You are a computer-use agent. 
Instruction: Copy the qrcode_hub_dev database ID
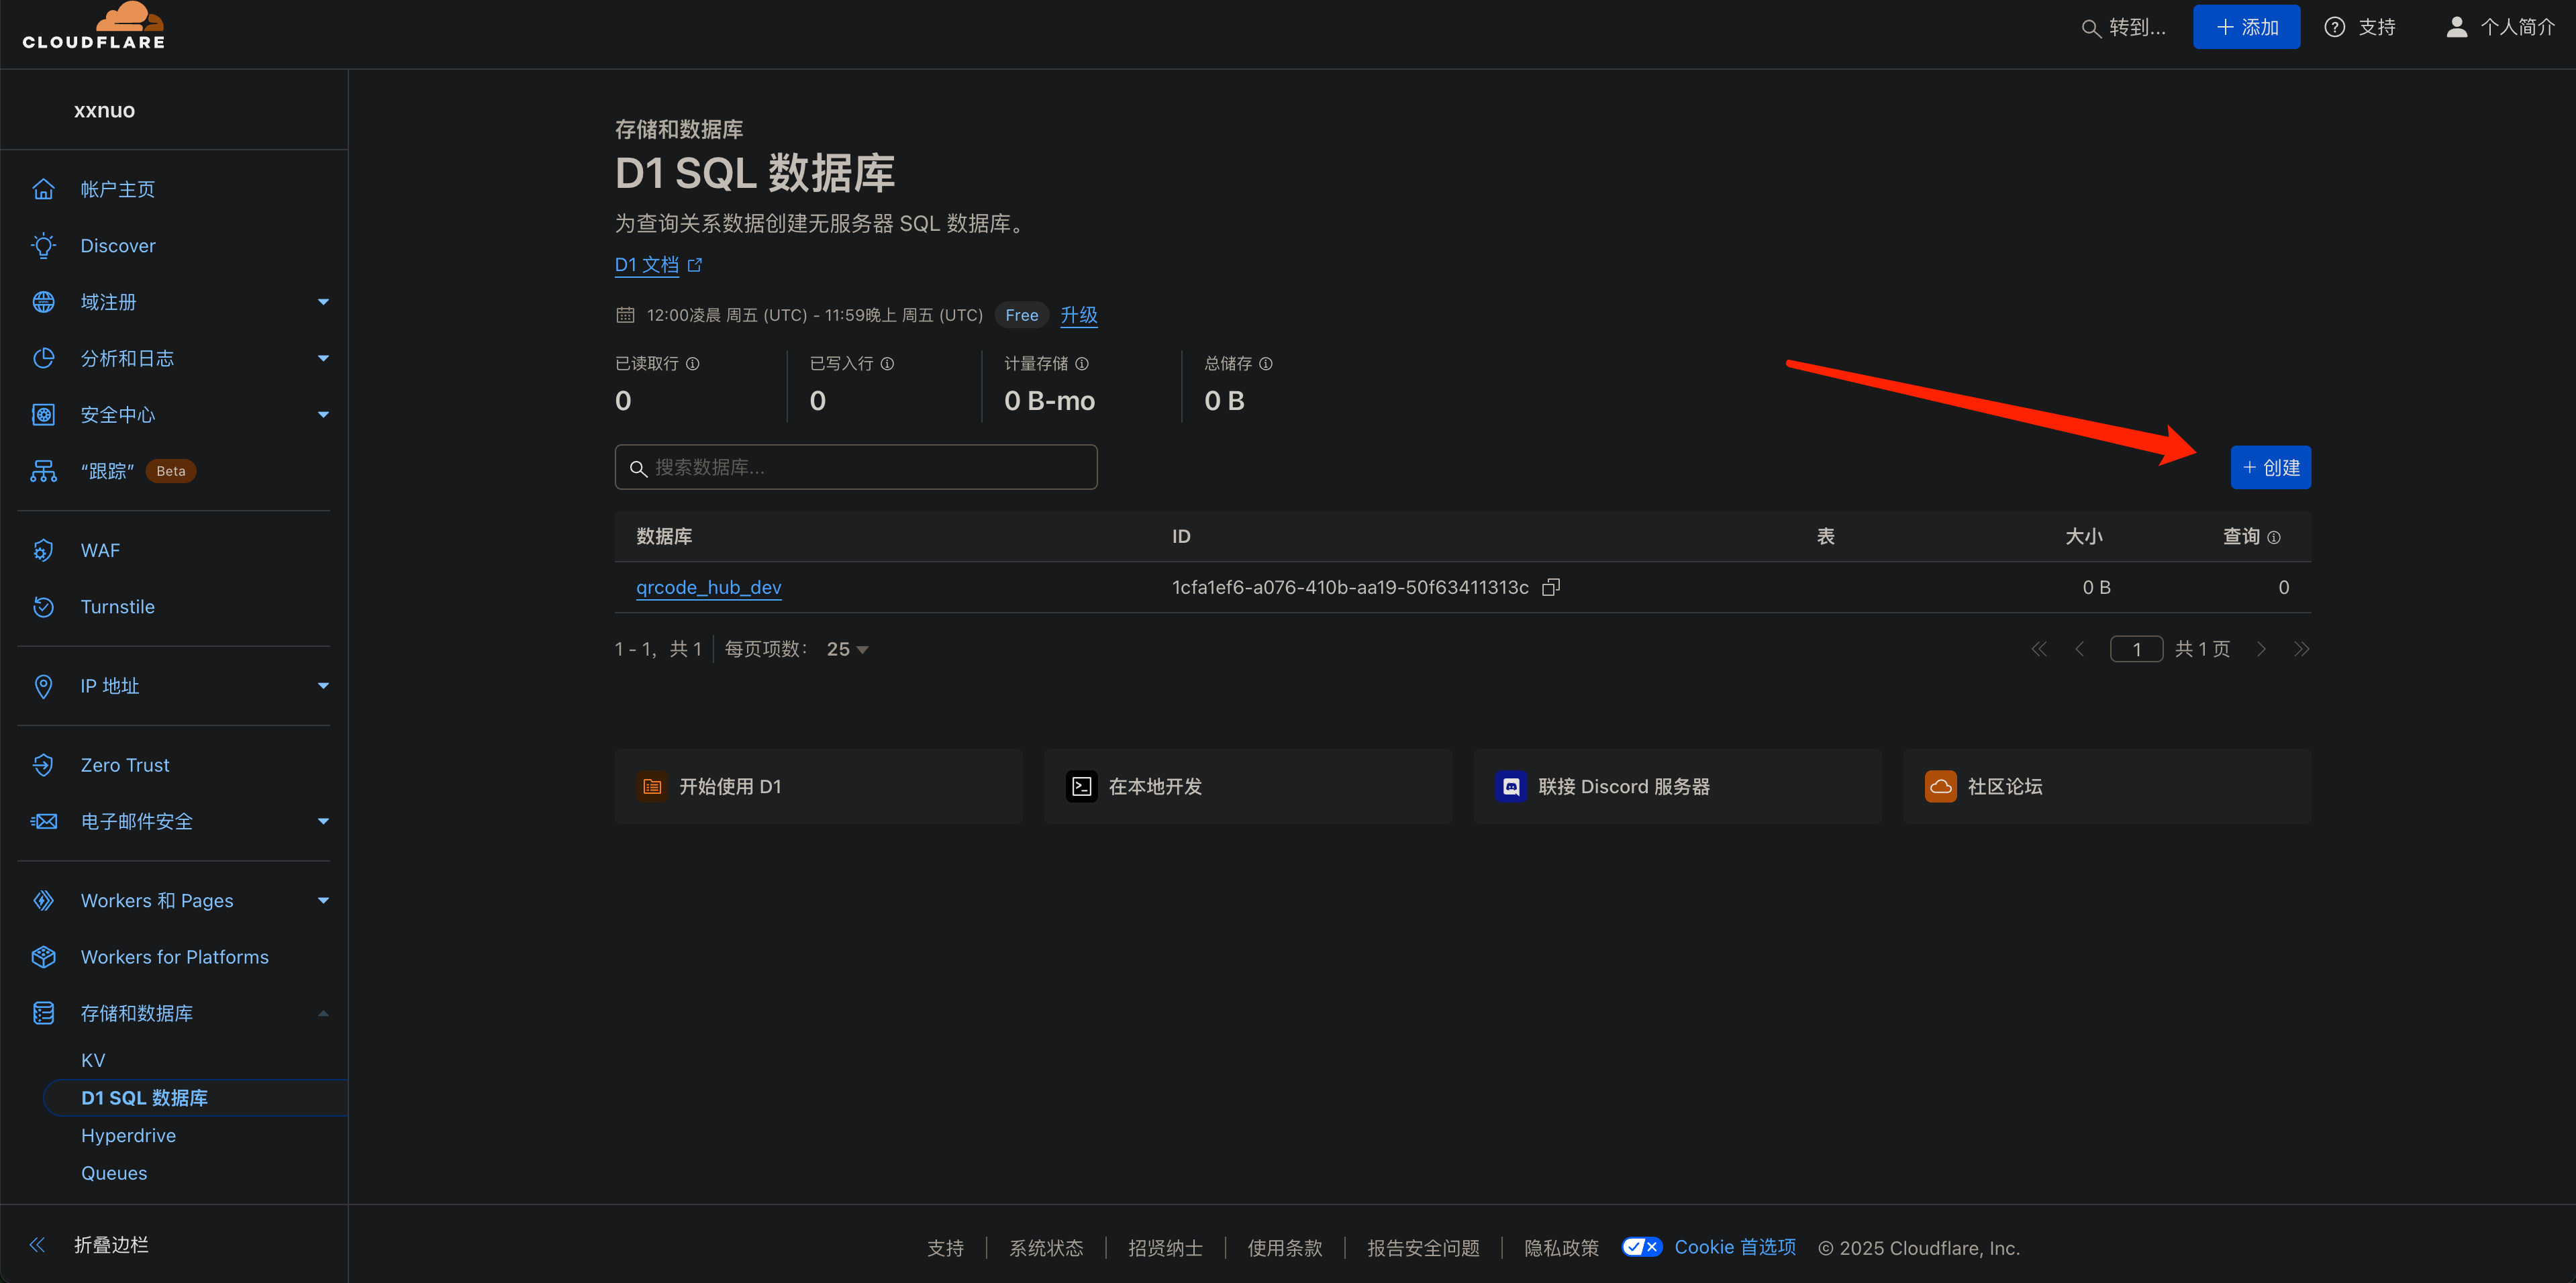(x=1550, y=587)
